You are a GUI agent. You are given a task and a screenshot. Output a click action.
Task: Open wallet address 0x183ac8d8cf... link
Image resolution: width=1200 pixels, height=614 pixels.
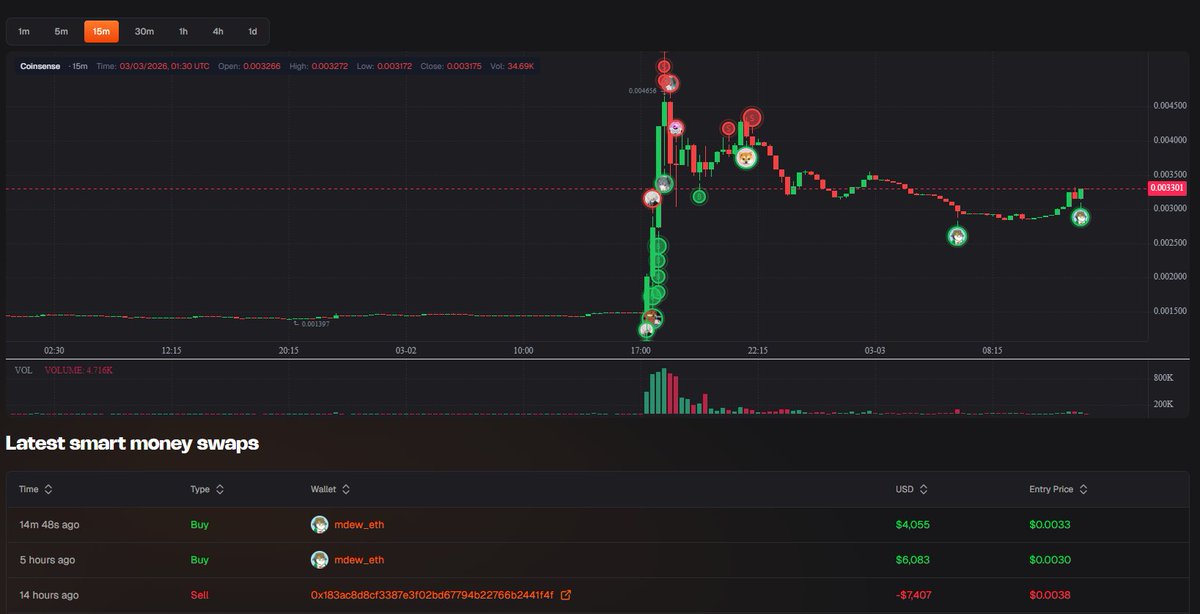[432, 595]
